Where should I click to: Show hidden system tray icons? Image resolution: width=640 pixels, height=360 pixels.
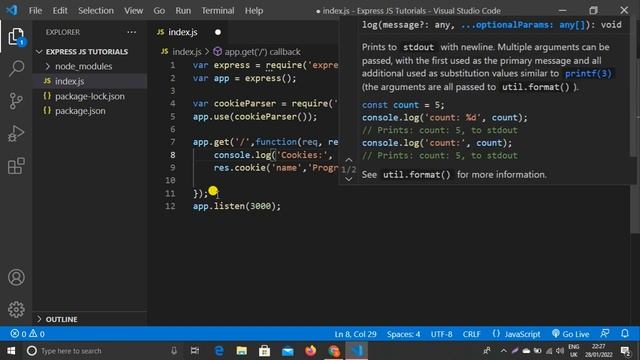click(x=504, y=351)
